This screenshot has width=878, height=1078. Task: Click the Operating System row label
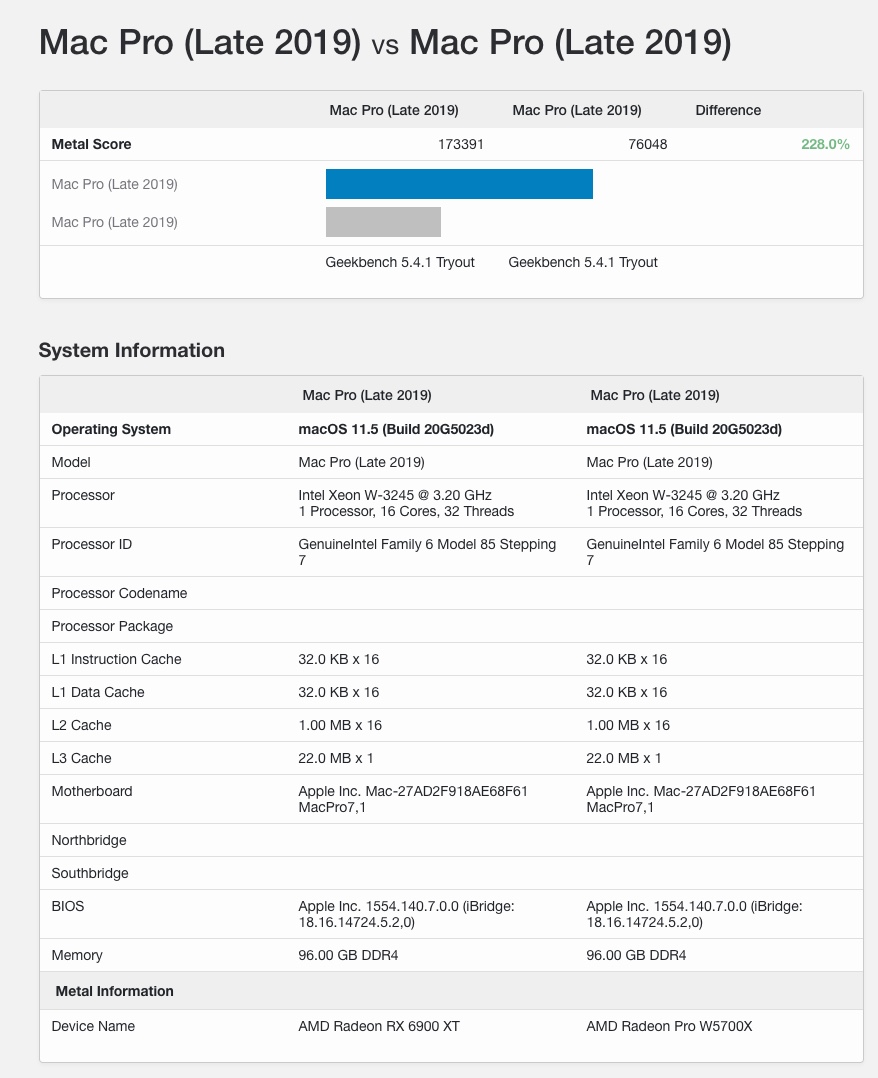(111, 429)
